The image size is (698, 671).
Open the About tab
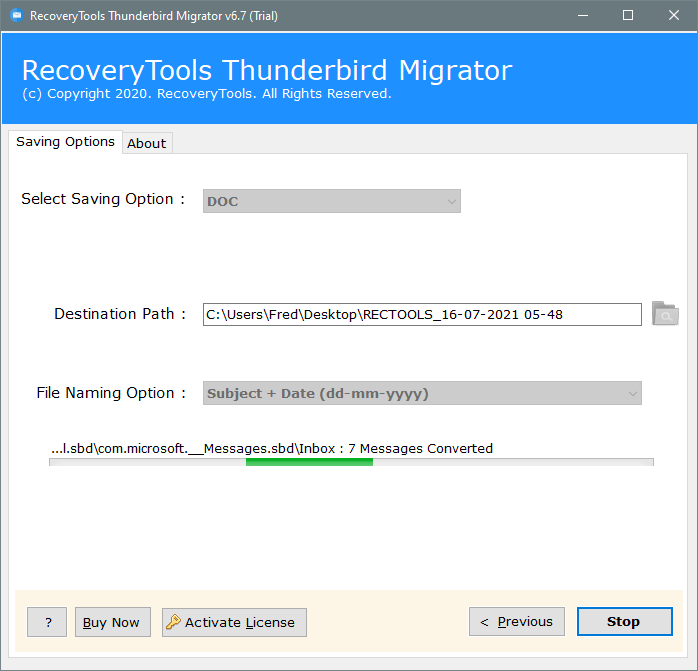point(147,143)
